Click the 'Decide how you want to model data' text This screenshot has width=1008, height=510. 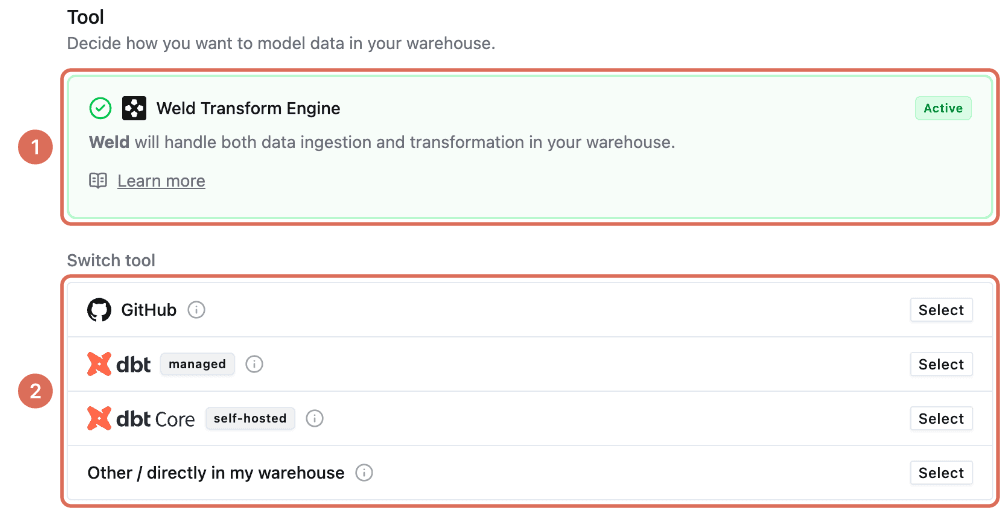tap(281, 44)
